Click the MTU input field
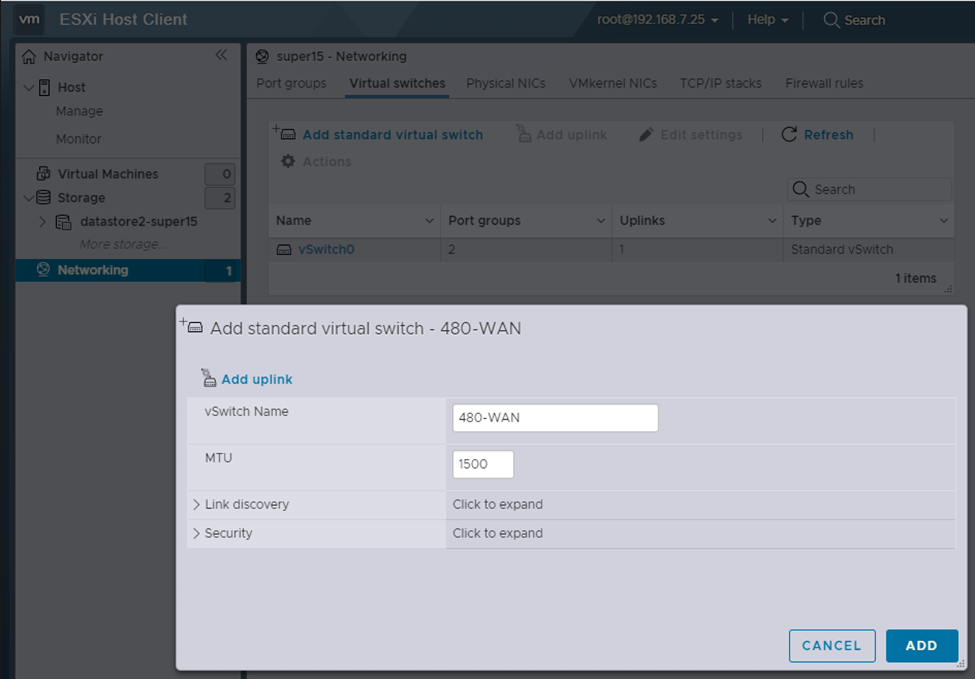The image size is (975, 679). (483, 464)
